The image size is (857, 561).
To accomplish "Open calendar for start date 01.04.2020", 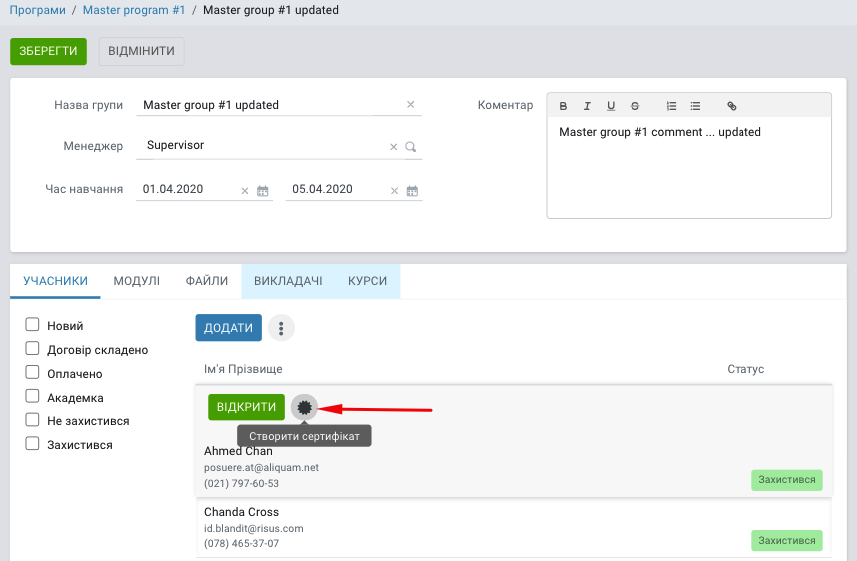I will point(263,191).
